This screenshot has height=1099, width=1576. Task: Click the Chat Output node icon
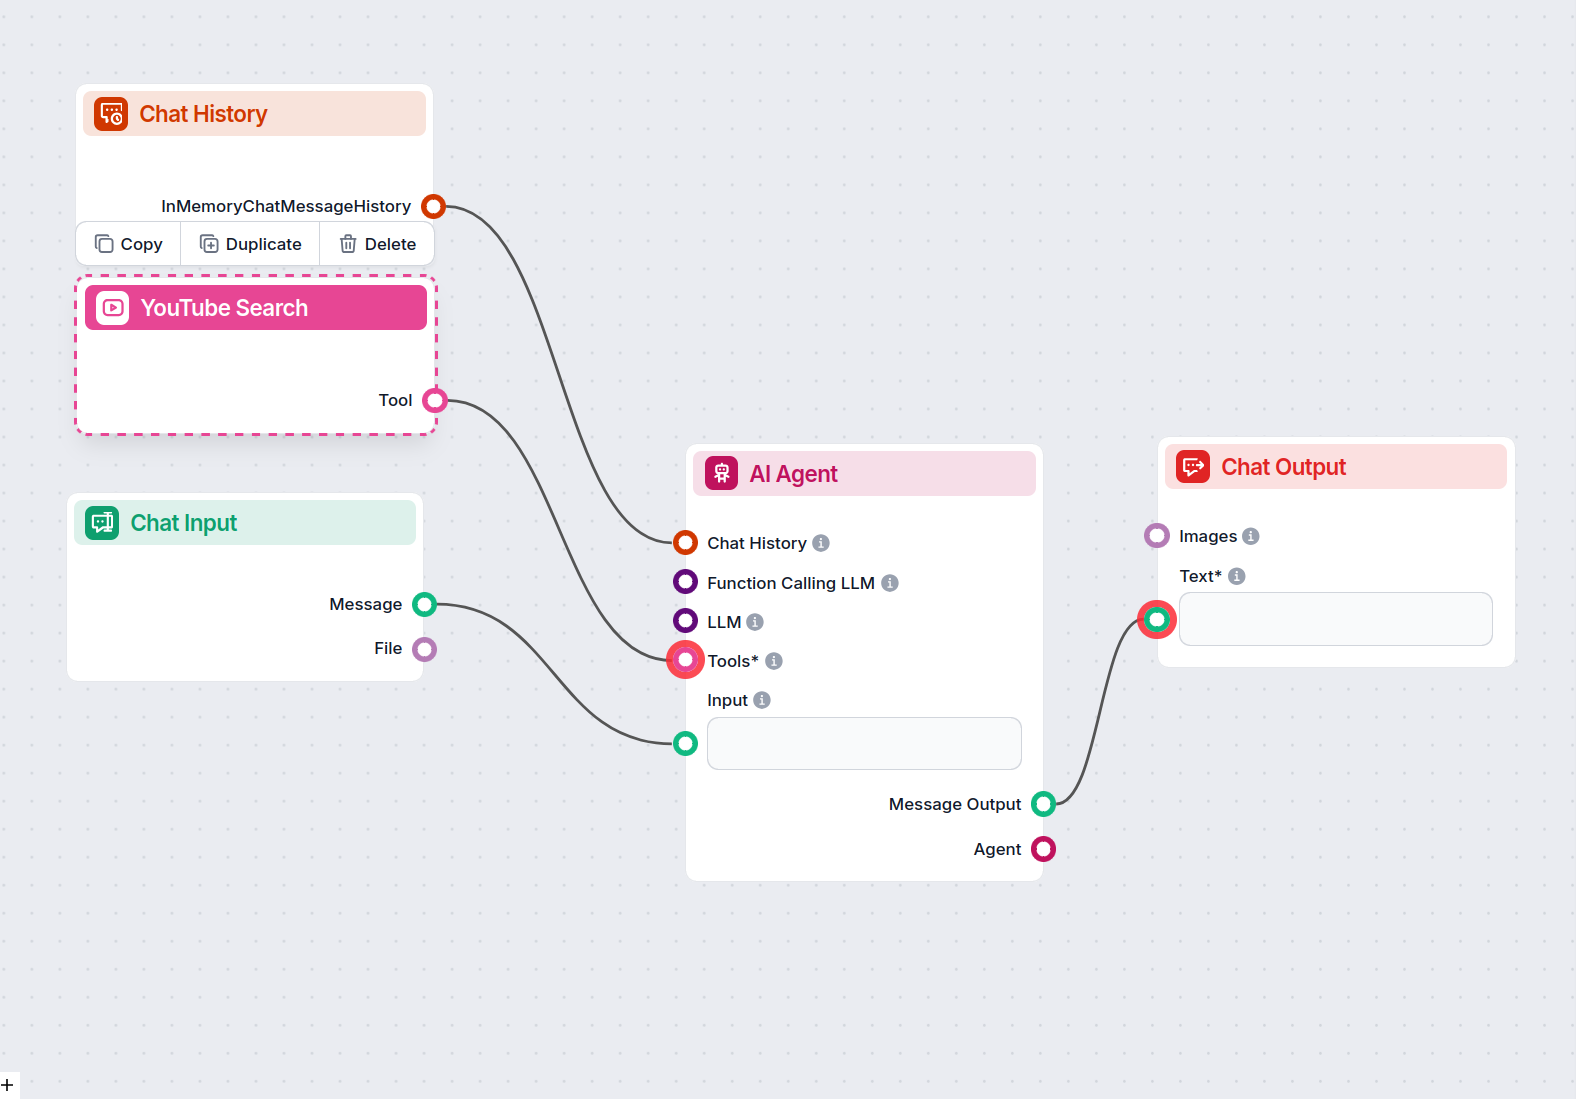(x=1193, y=467)
